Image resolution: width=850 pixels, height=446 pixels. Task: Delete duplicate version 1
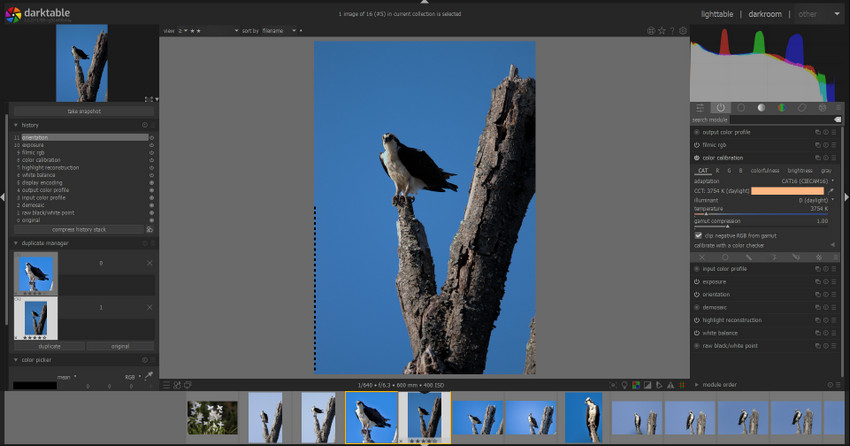click(x=150, y=307)
